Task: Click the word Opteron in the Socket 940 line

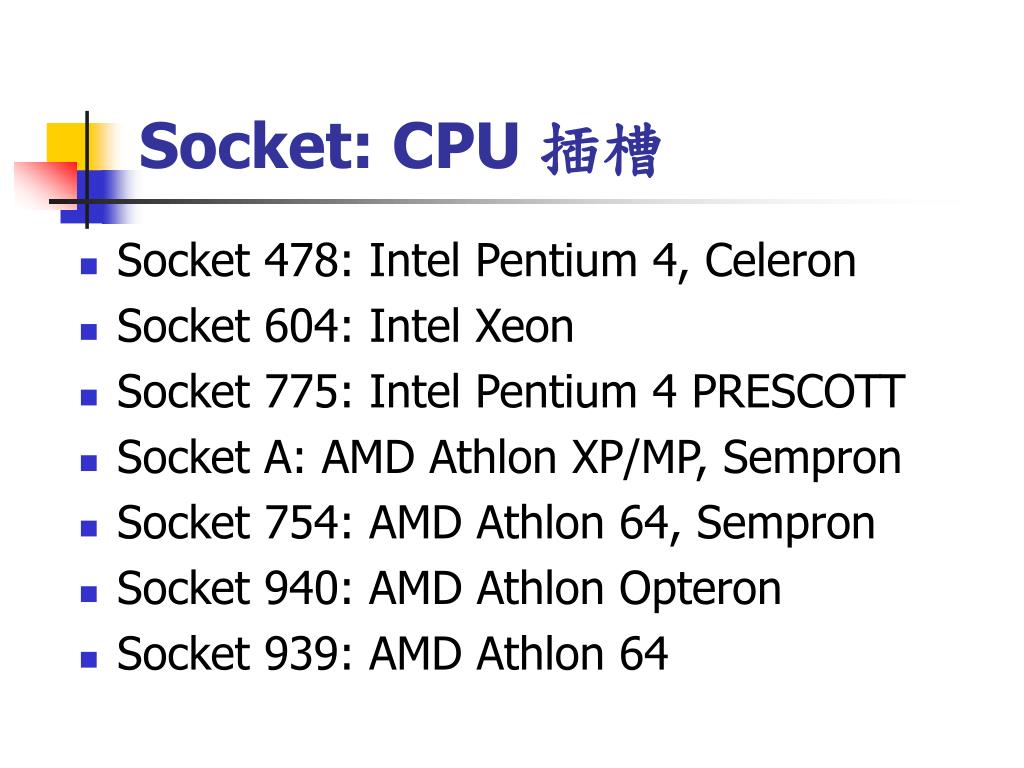Action: (700, 590)
